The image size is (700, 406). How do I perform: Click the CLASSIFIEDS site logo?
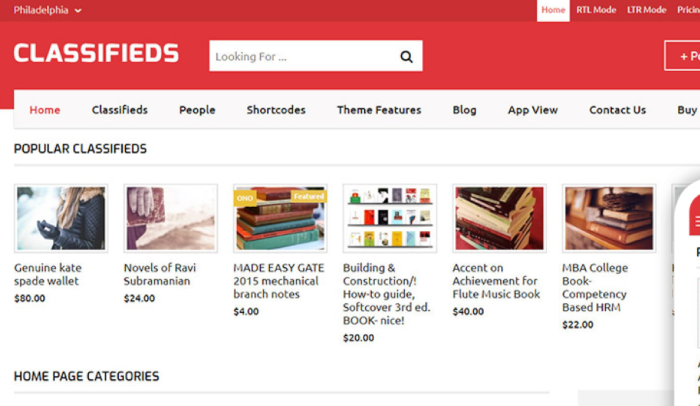(x=96, y=54)
